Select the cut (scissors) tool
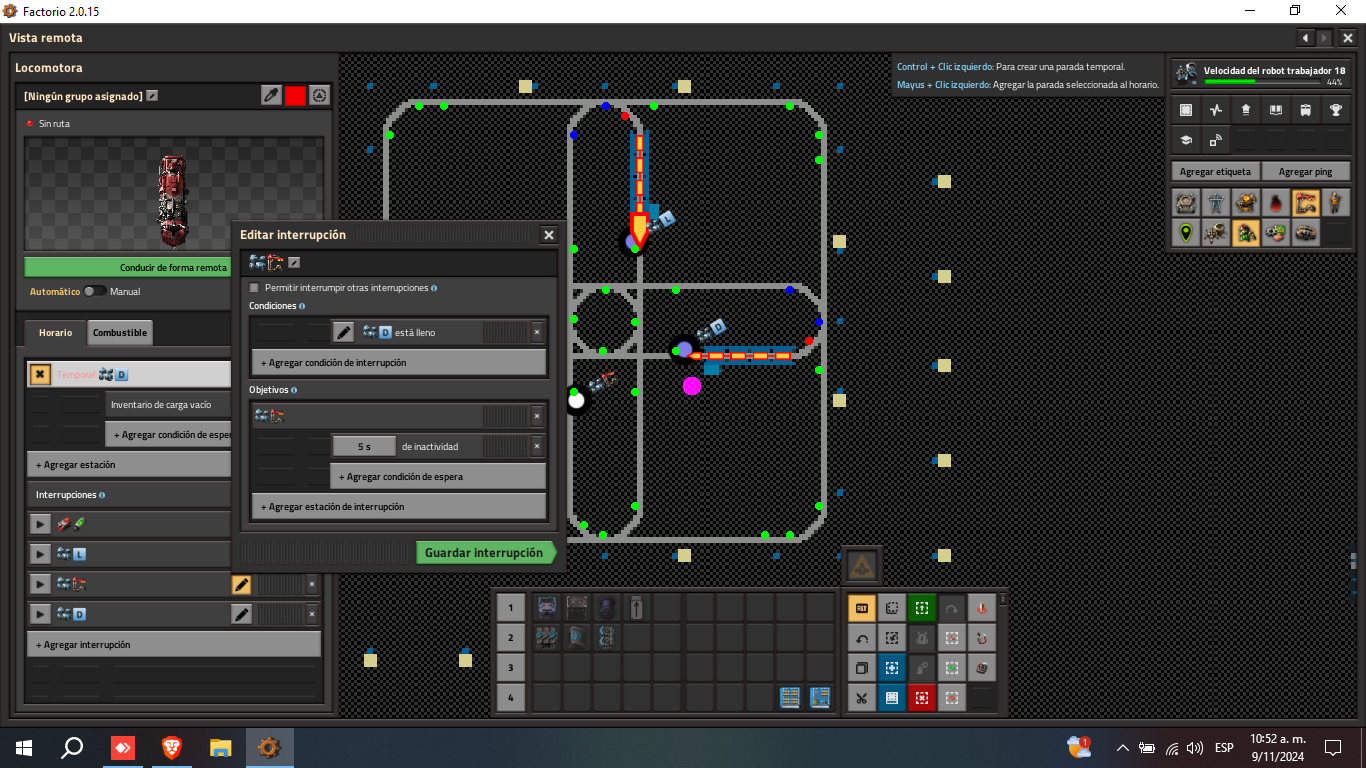Viewport: 1366px width, 768px height. [x=862, y=697]
